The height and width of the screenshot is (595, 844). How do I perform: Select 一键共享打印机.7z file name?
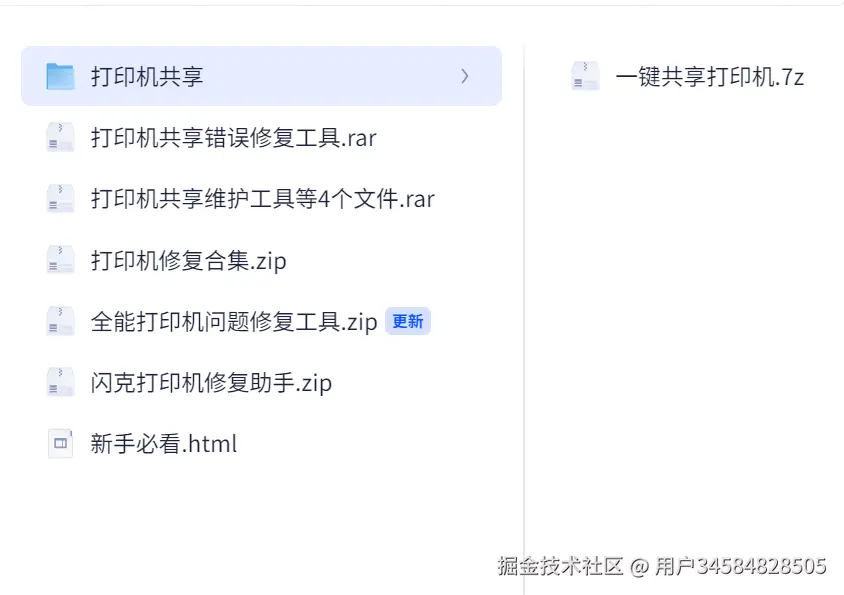pos(709,76)
